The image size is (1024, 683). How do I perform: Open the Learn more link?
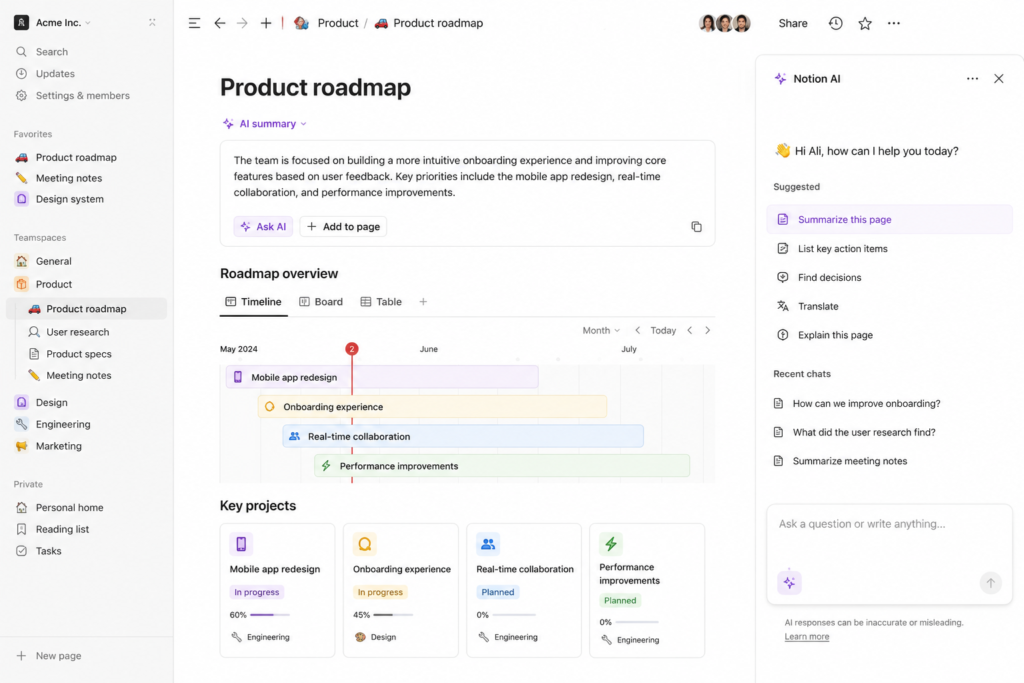807,637
